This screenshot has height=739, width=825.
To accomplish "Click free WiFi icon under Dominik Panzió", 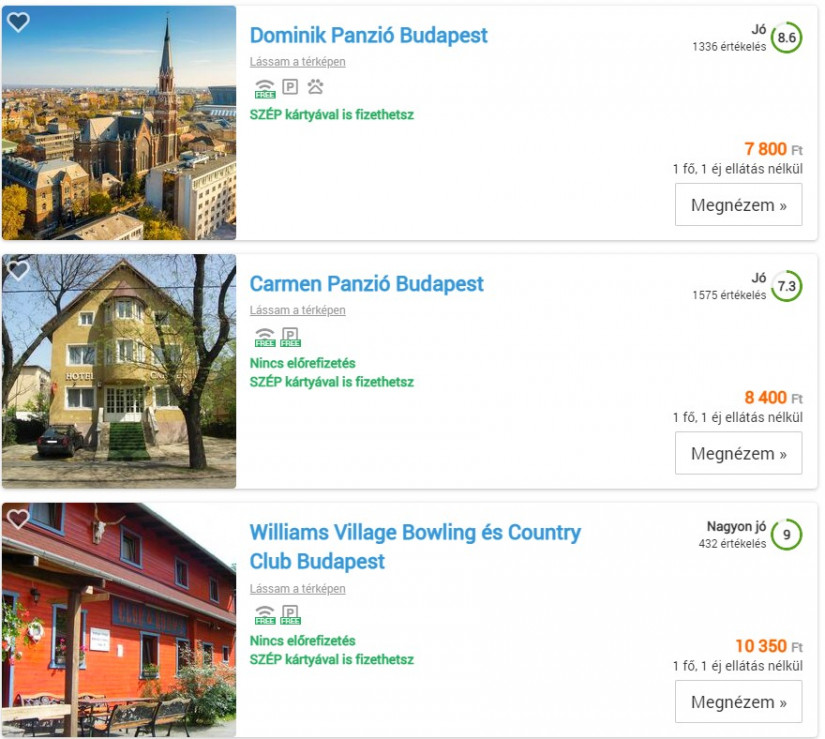I will click(265, 88).
